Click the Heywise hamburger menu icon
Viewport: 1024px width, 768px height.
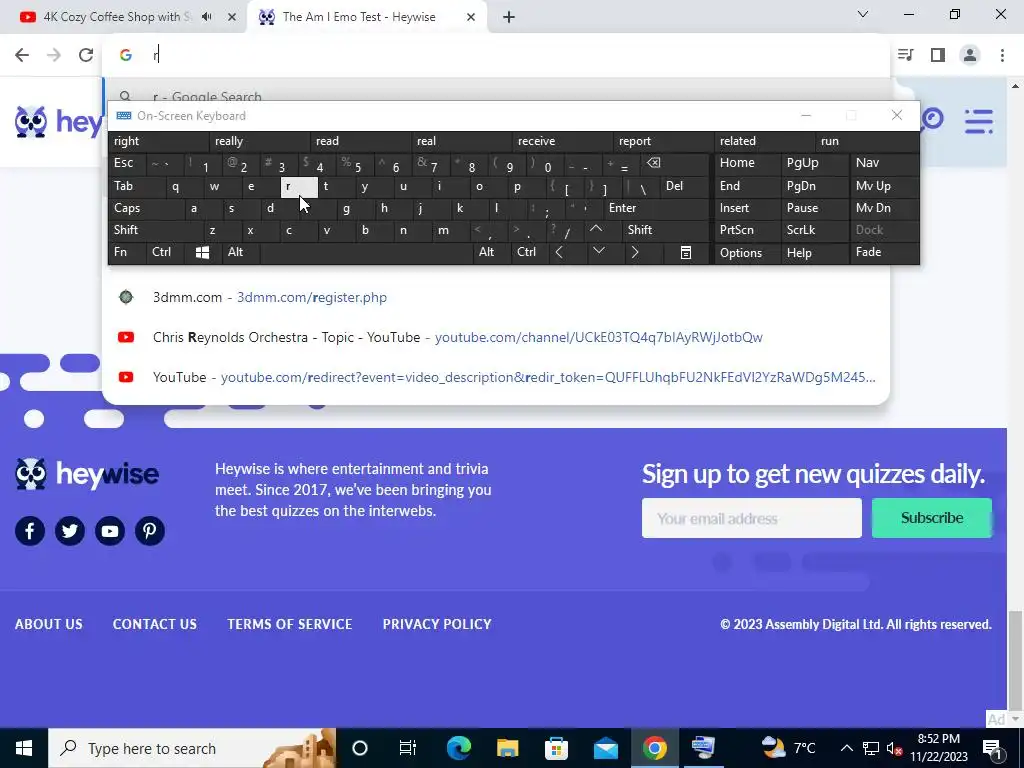click(x=979, y=121)
